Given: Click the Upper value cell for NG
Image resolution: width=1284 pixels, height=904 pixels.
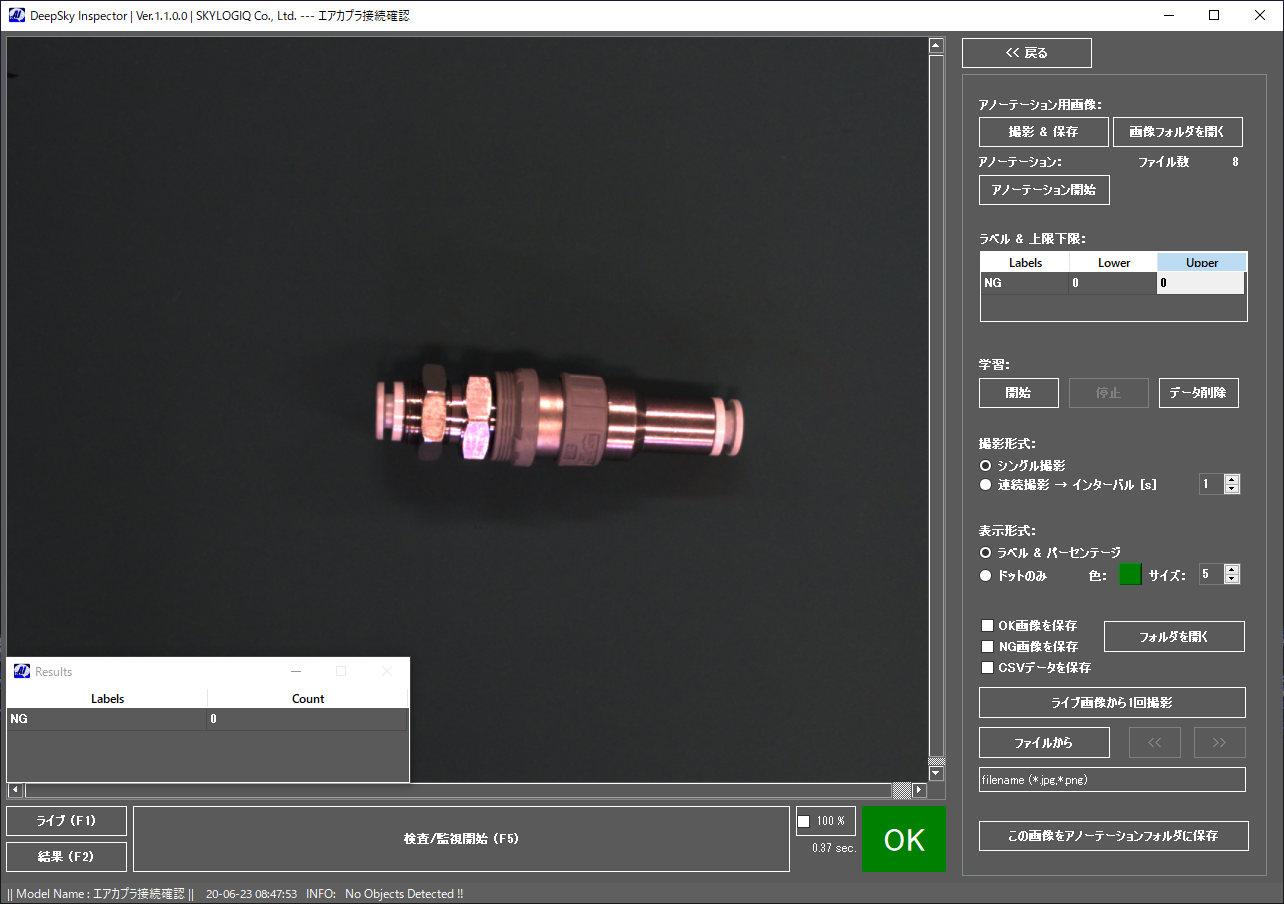Looking at the screenshot, I should [x=1201, y=283].
